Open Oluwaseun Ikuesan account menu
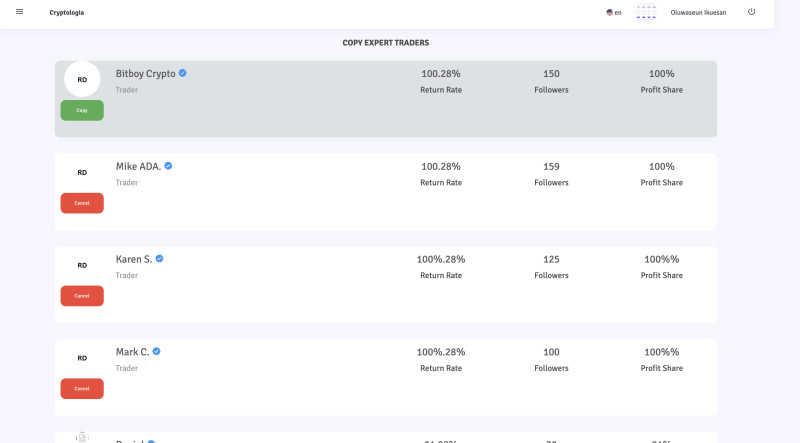This screenshot has height=443, width=800. 698,12
